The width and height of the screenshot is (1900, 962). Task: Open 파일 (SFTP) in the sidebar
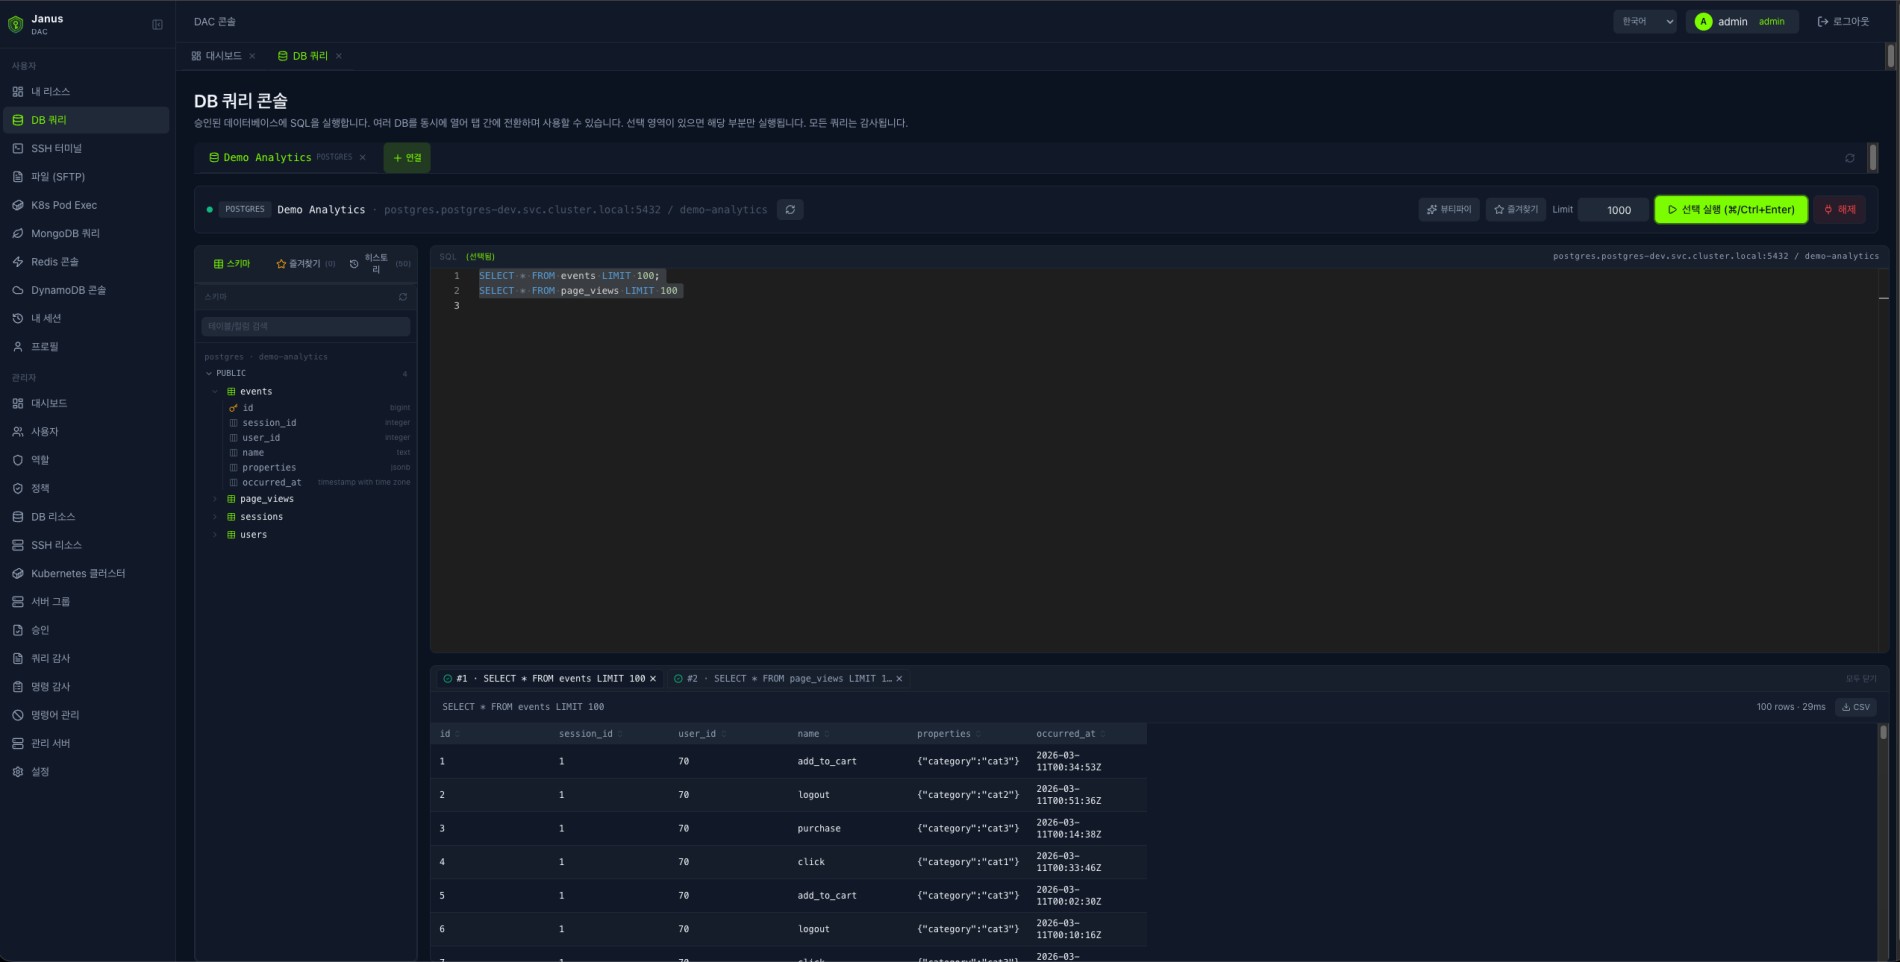pyautogui.click(x=86, y=176)
